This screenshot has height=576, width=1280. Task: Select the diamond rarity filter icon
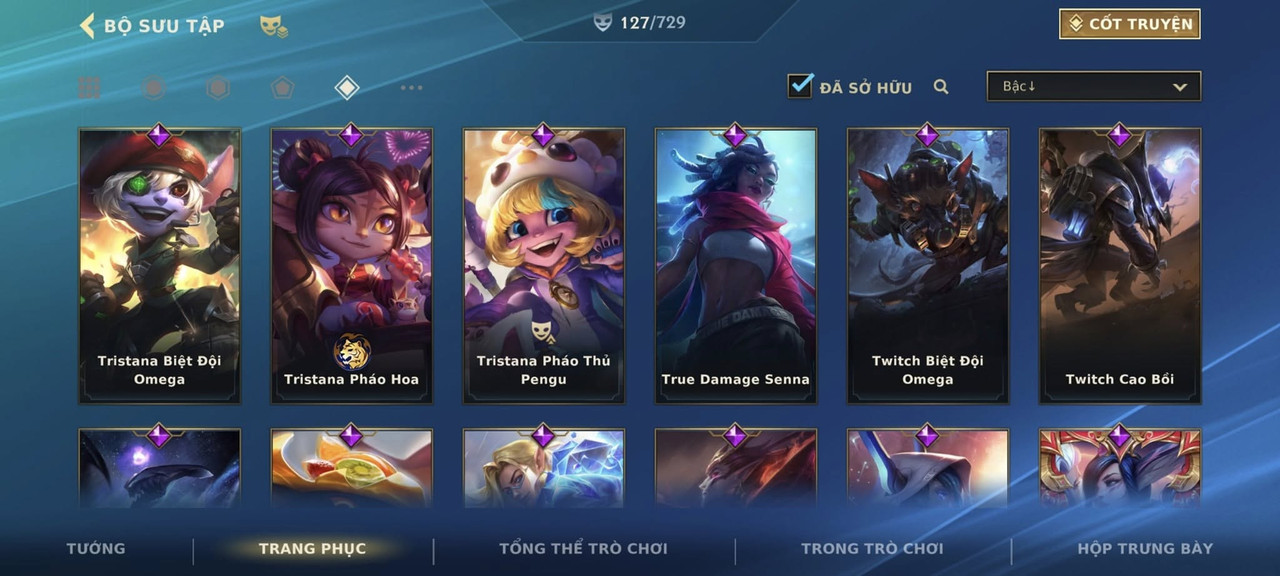tap(346, 88)
